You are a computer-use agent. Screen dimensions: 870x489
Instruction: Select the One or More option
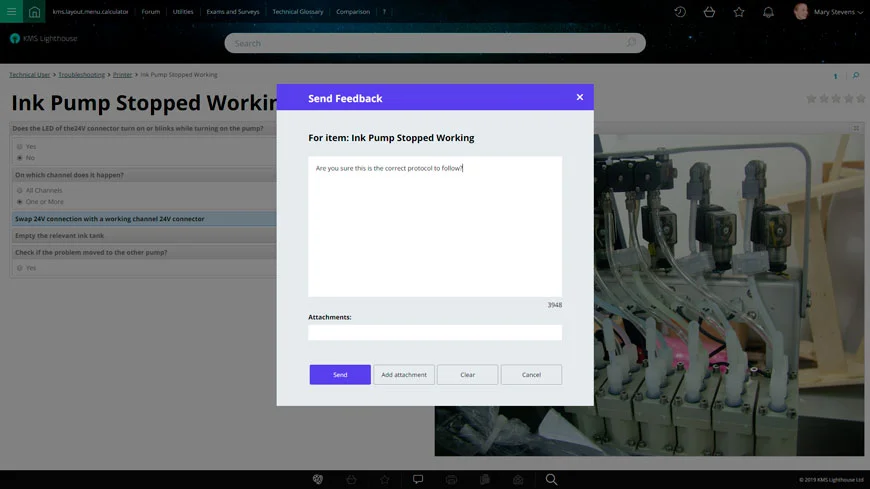[19, 201]
